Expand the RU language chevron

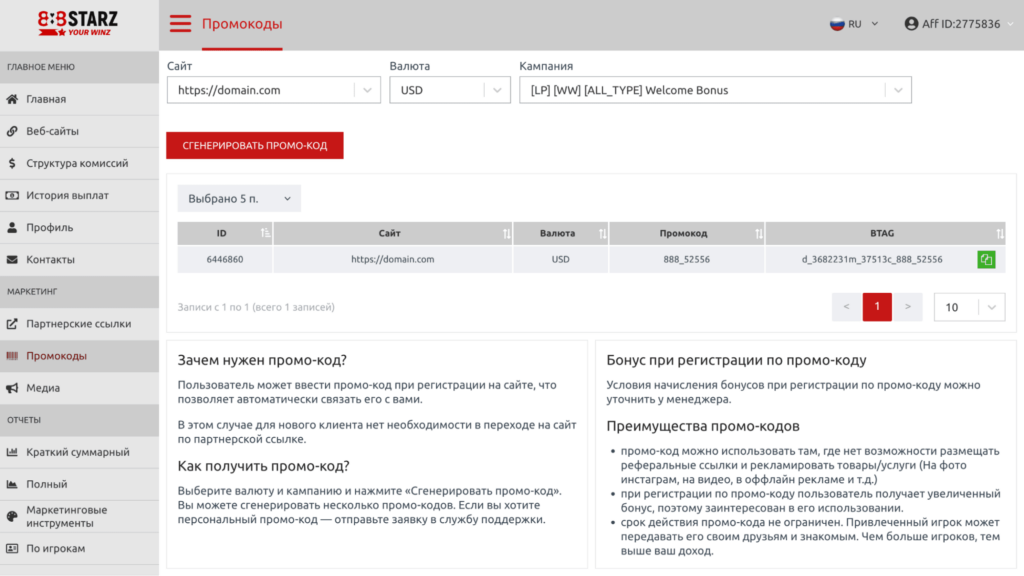coord(874,24)
